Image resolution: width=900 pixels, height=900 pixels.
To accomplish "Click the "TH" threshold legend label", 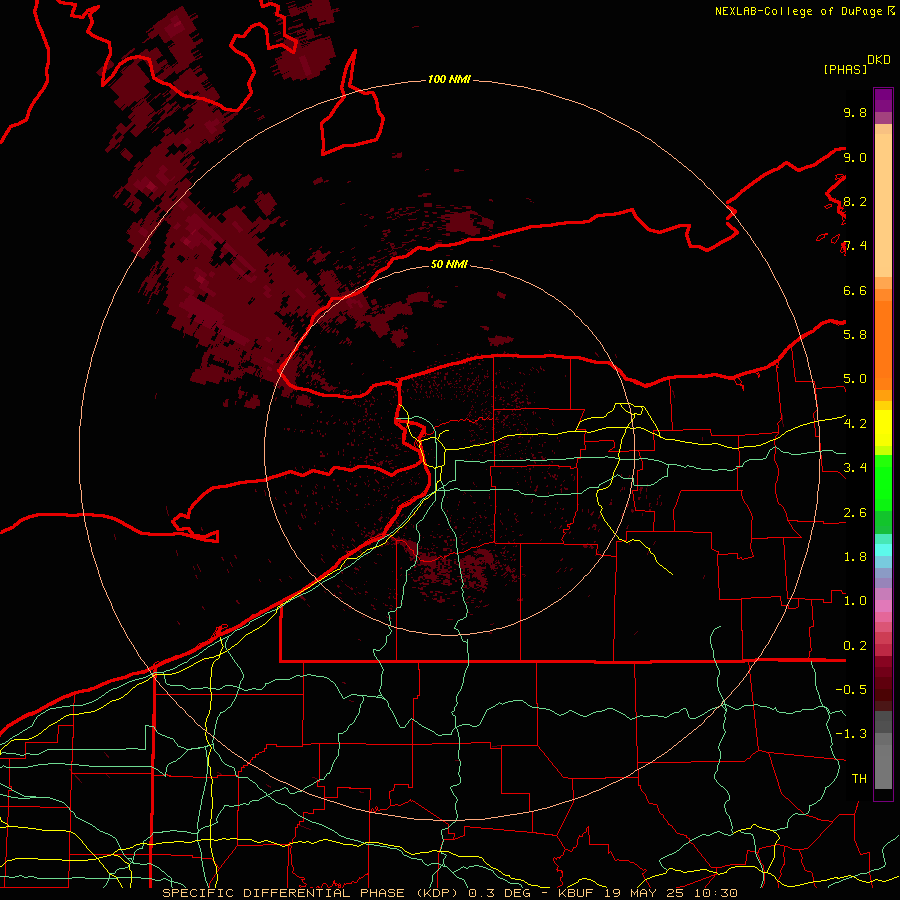I will tap(859, 779).
